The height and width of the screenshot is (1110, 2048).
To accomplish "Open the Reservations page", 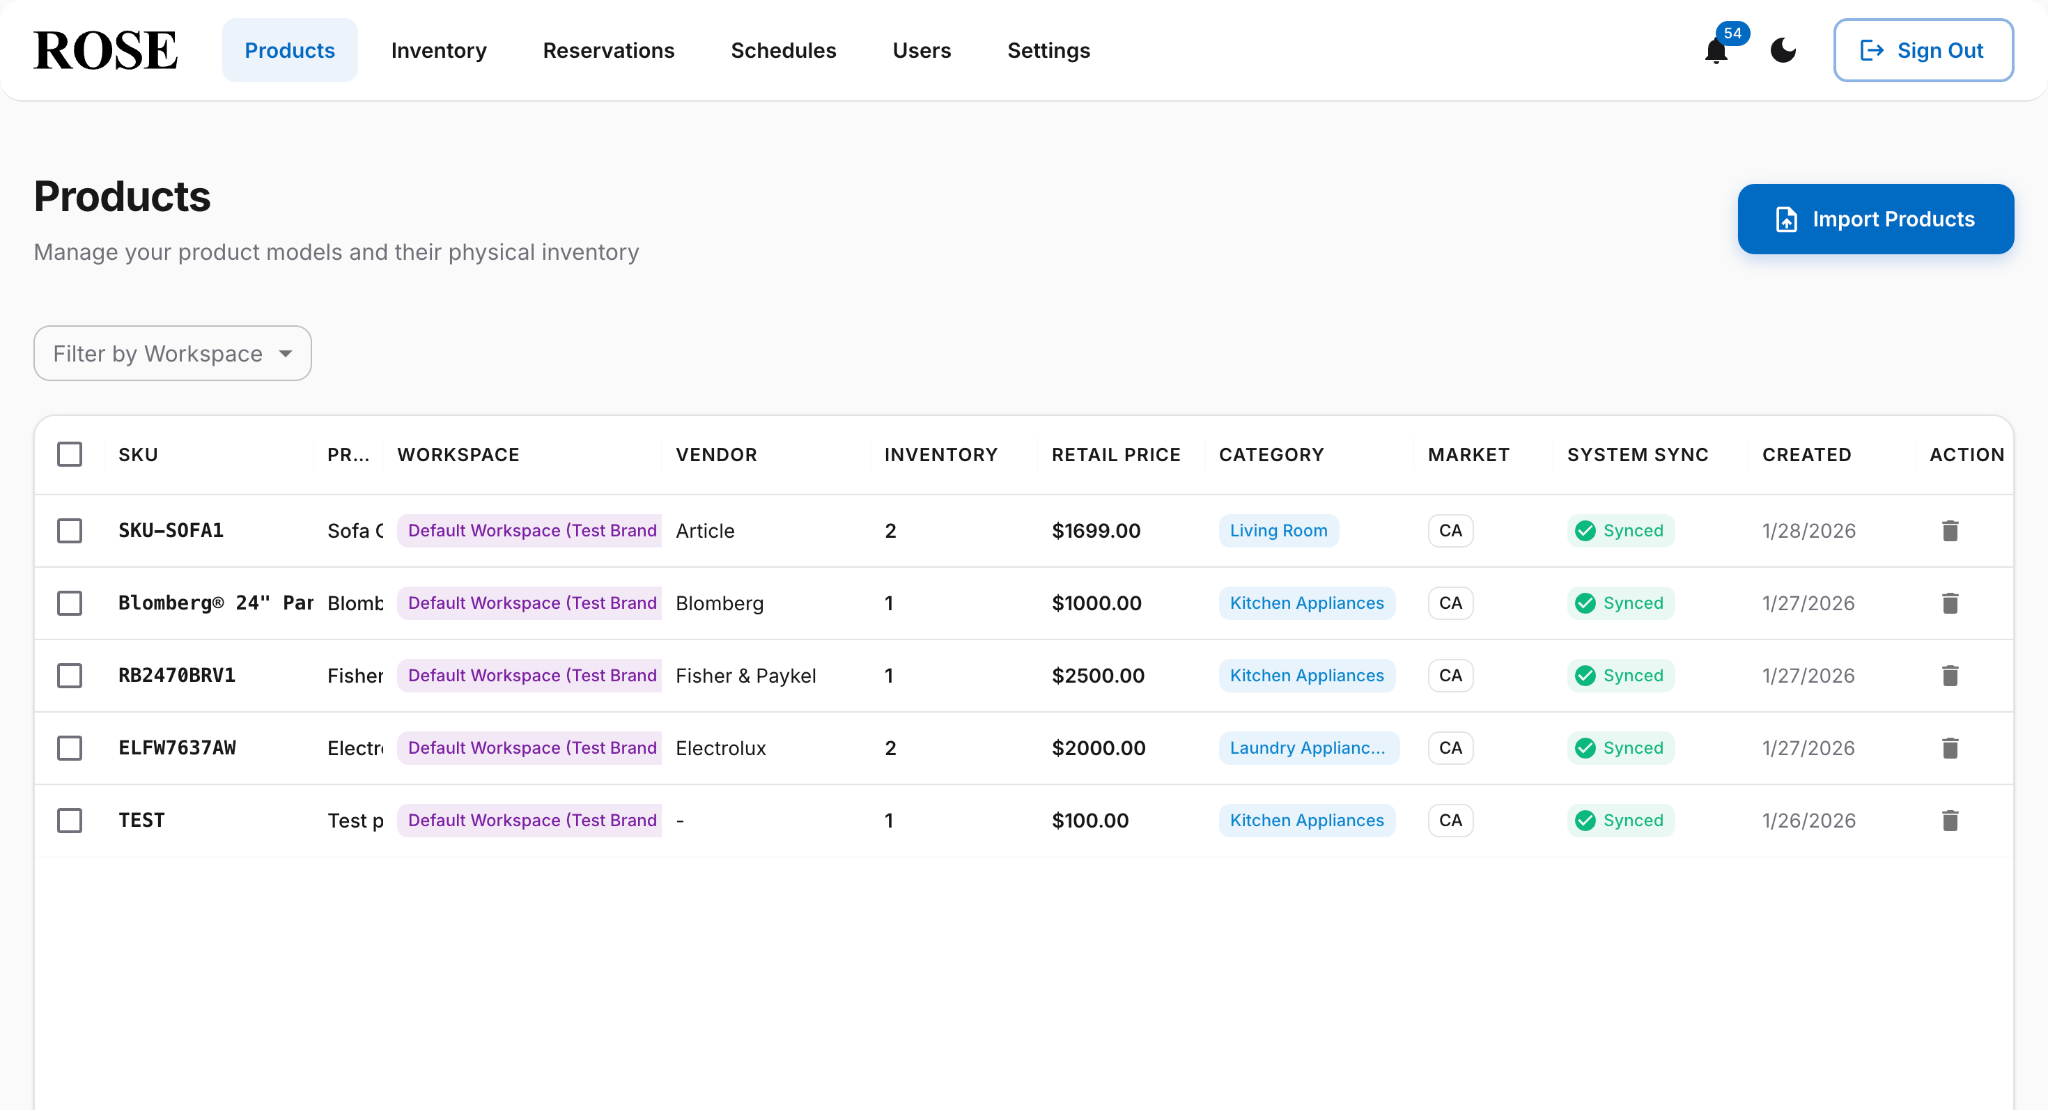I will (608, 50).
